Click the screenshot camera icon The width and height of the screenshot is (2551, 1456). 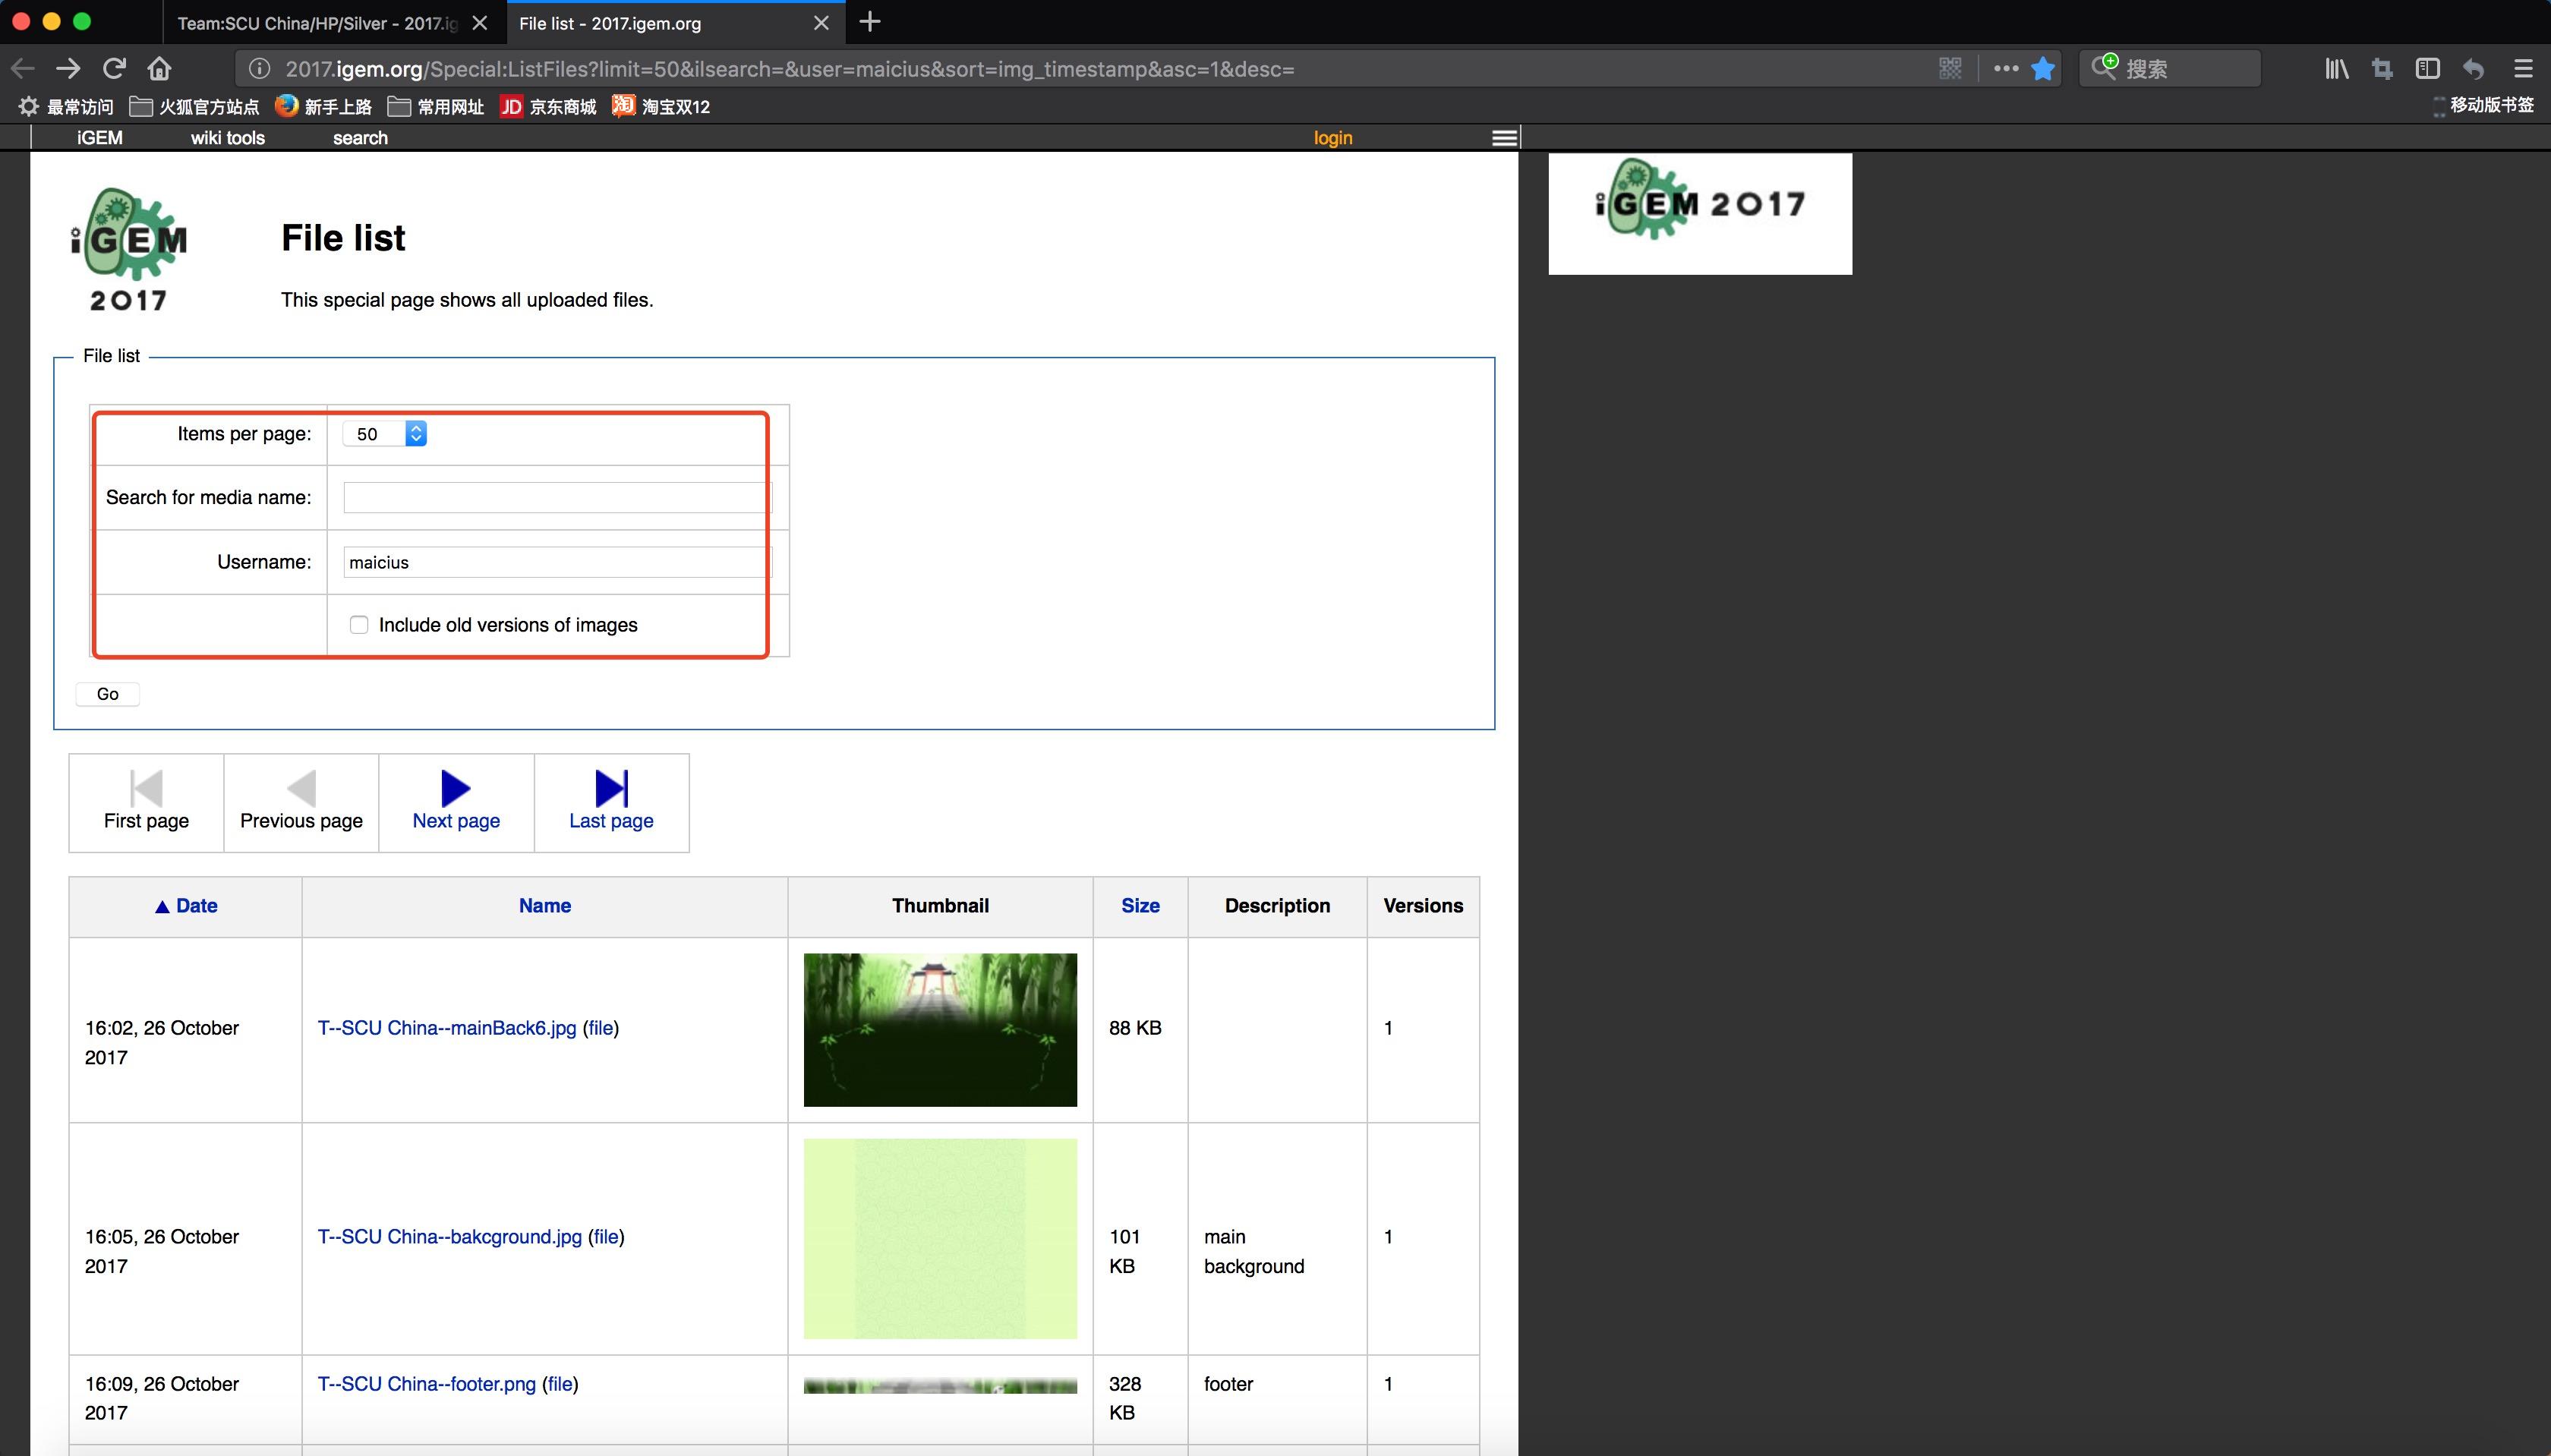coord(2382,67)
